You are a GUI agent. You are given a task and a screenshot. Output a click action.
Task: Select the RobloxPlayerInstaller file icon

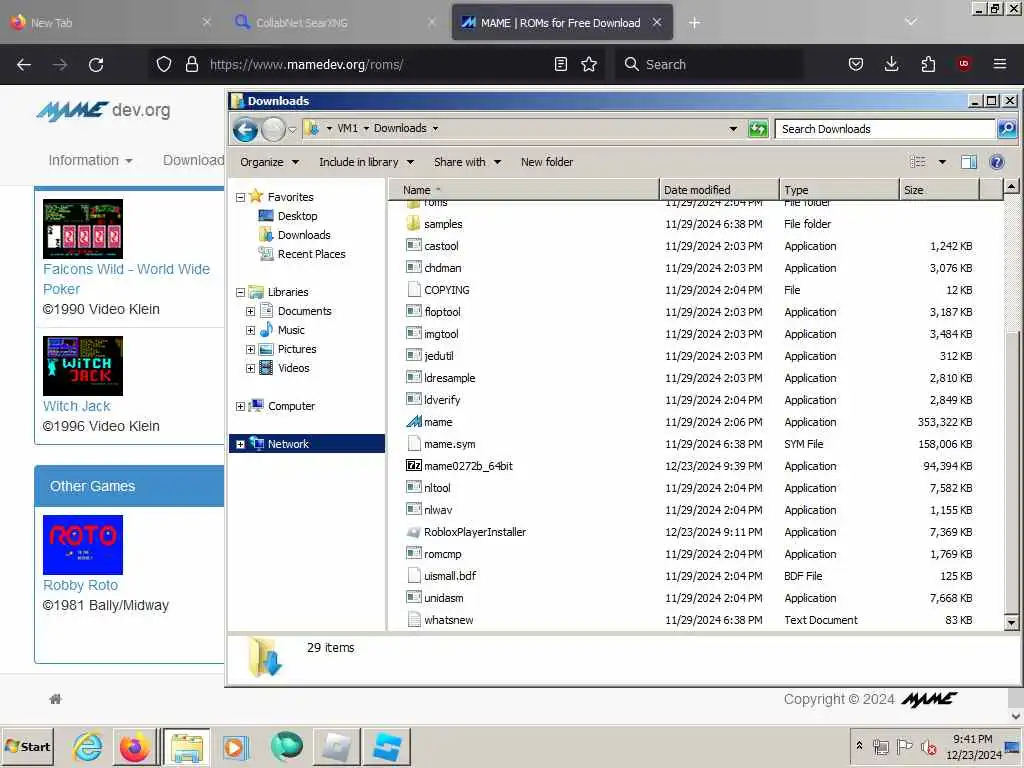pos(413,532)
